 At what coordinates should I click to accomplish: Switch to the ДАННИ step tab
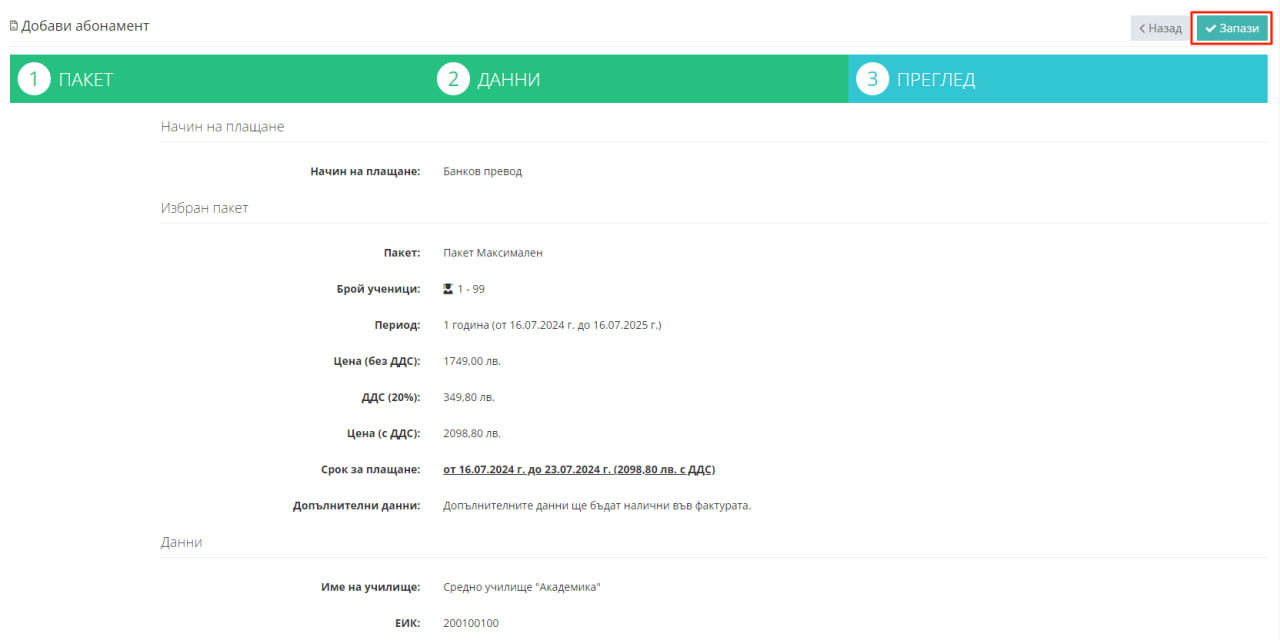[508, 80]
